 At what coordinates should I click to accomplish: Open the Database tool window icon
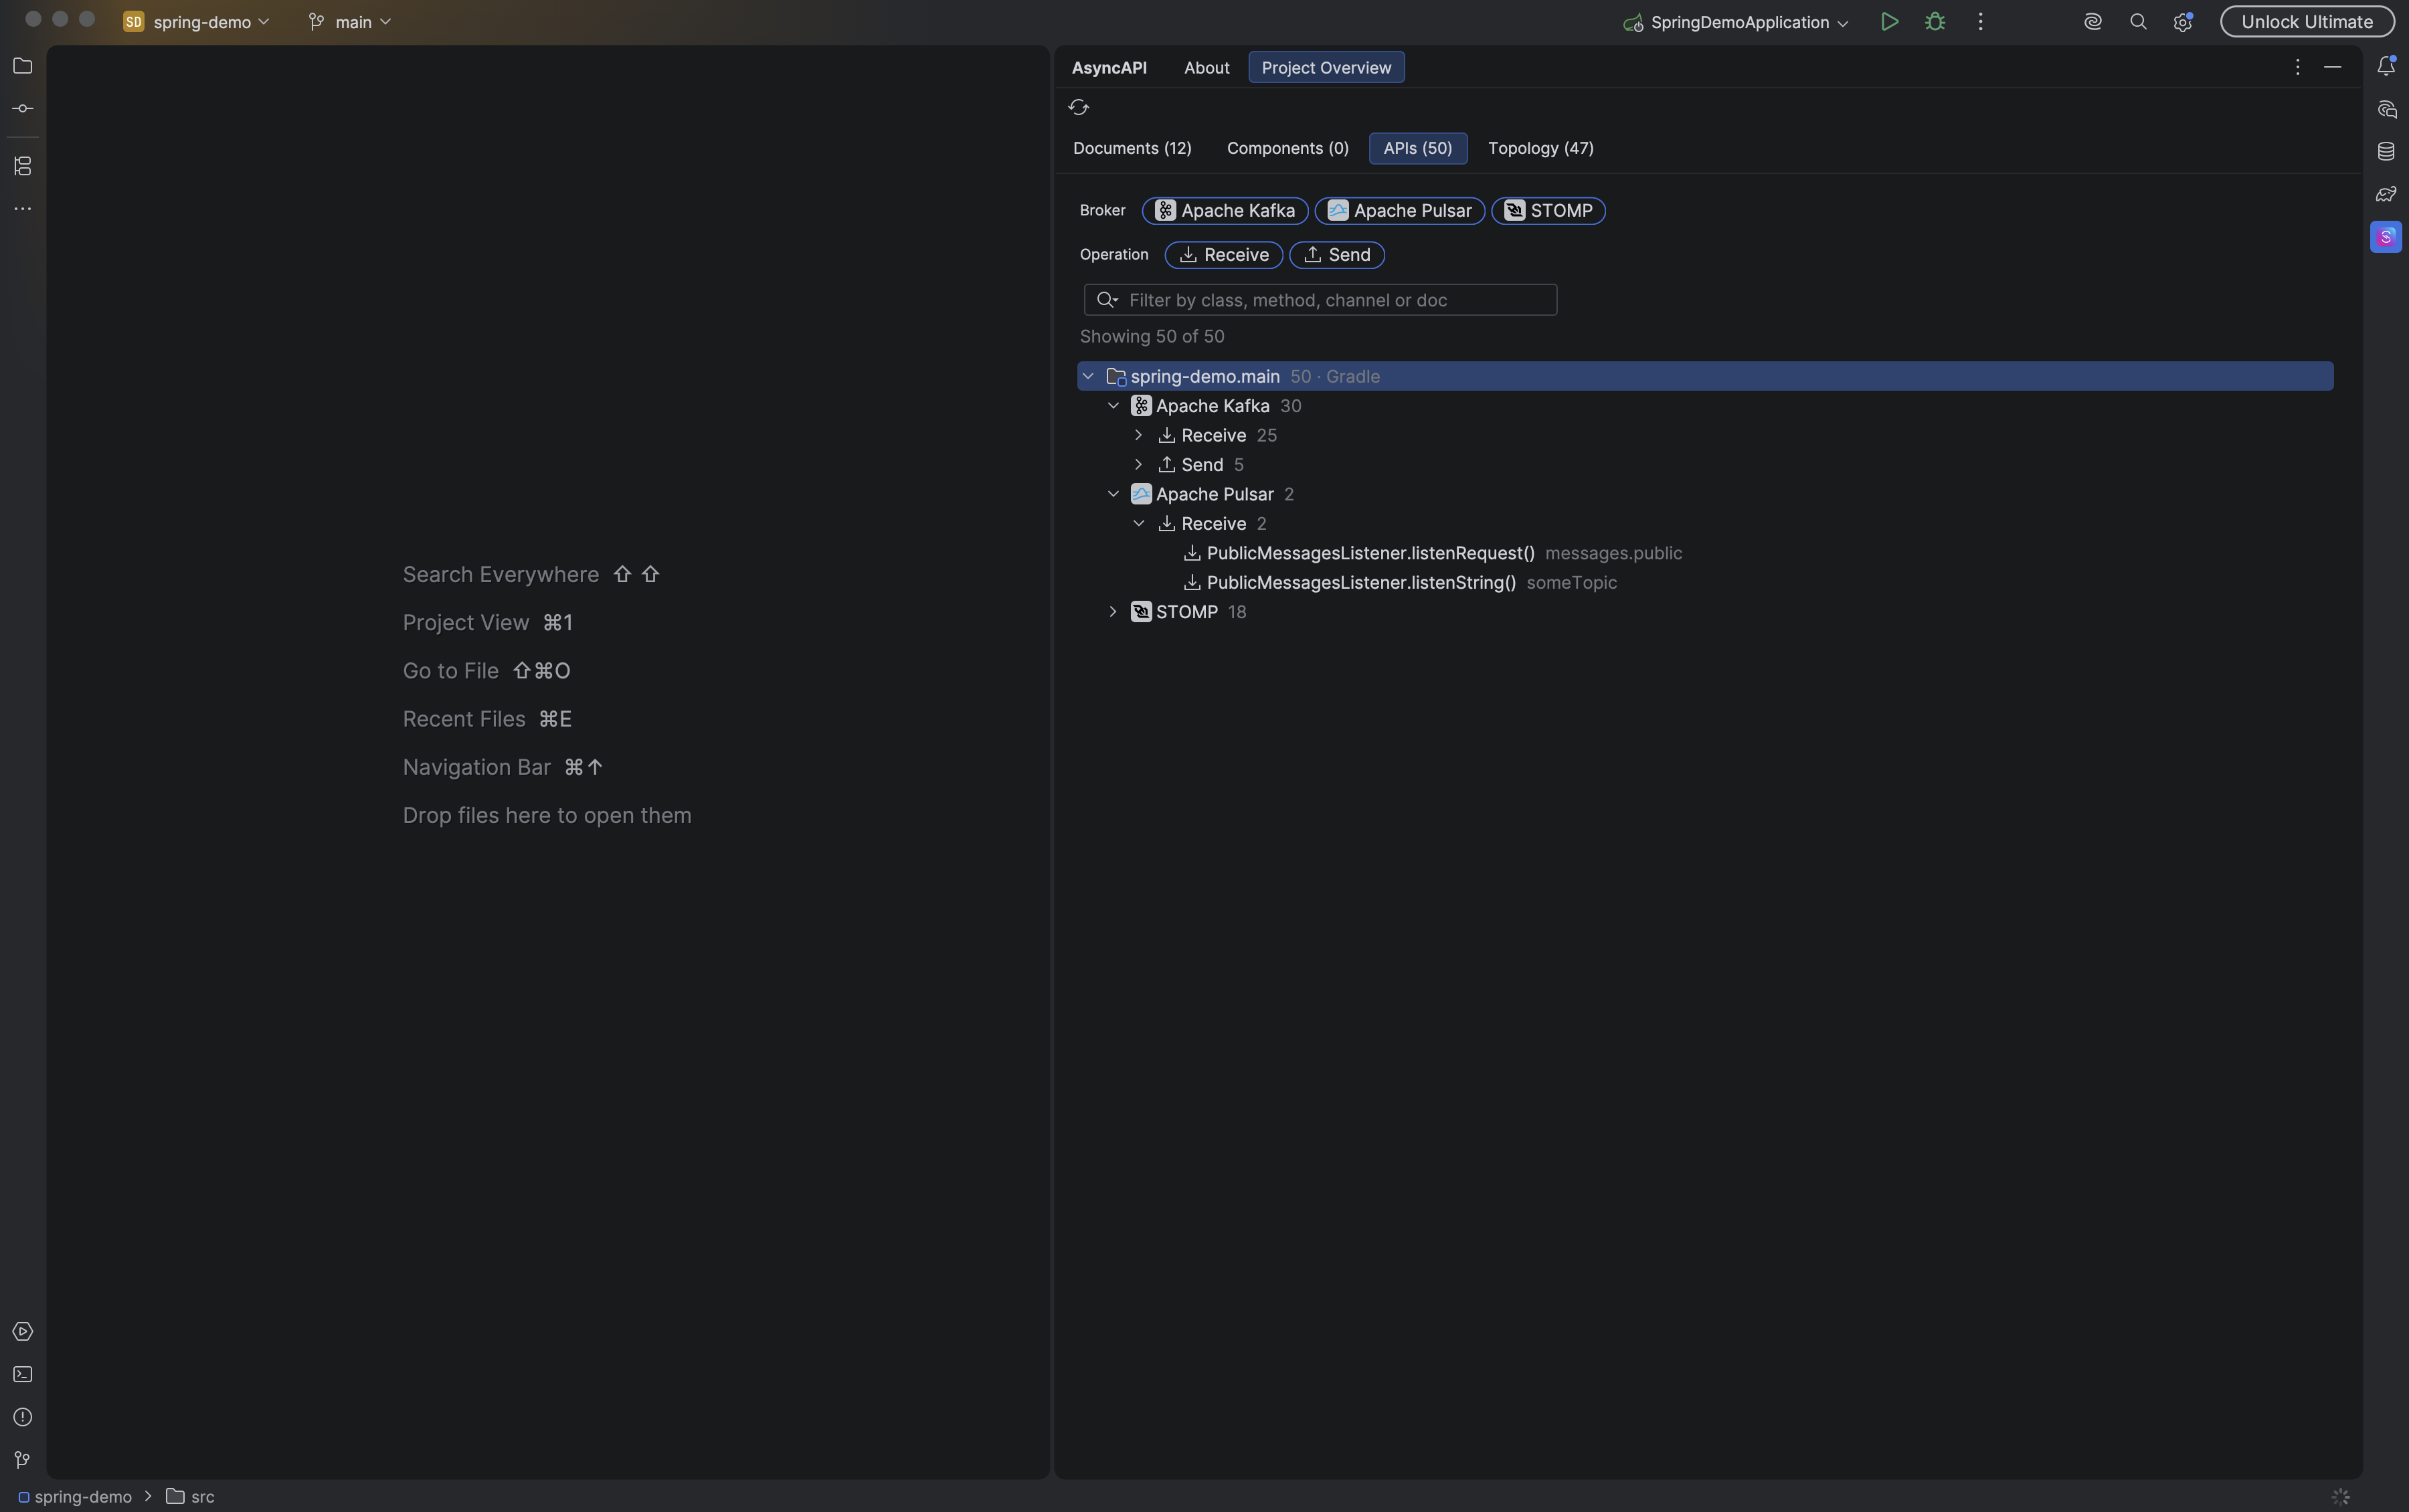tap(2386, 151)
